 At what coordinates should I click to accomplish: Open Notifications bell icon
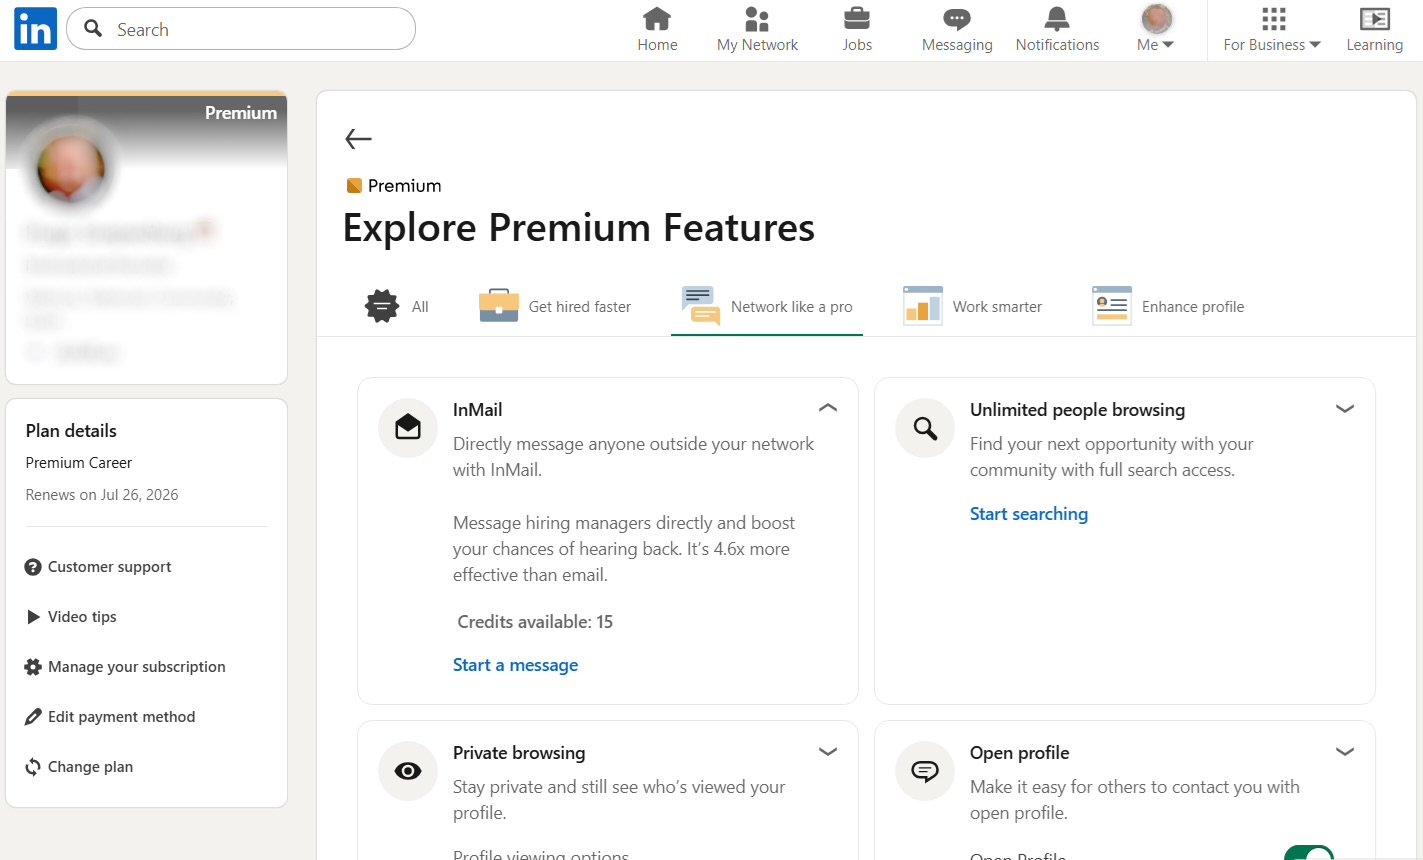click(x=1057, y=19)
